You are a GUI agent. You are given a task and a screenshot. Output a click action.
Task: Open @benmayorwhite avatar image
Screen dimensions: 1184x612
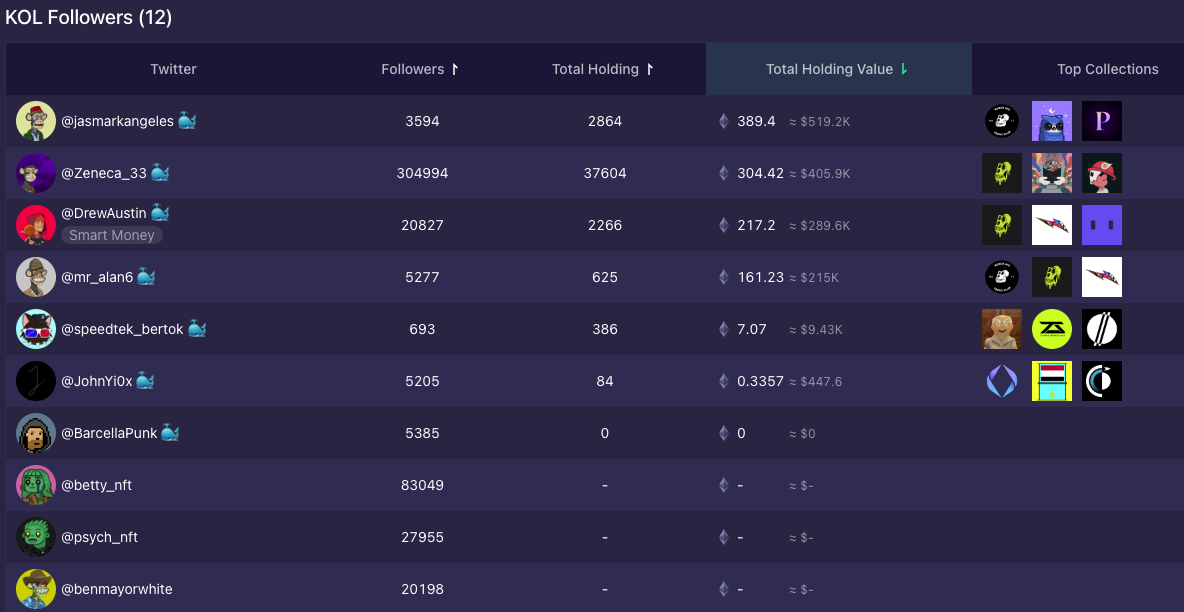coord(36,589)
